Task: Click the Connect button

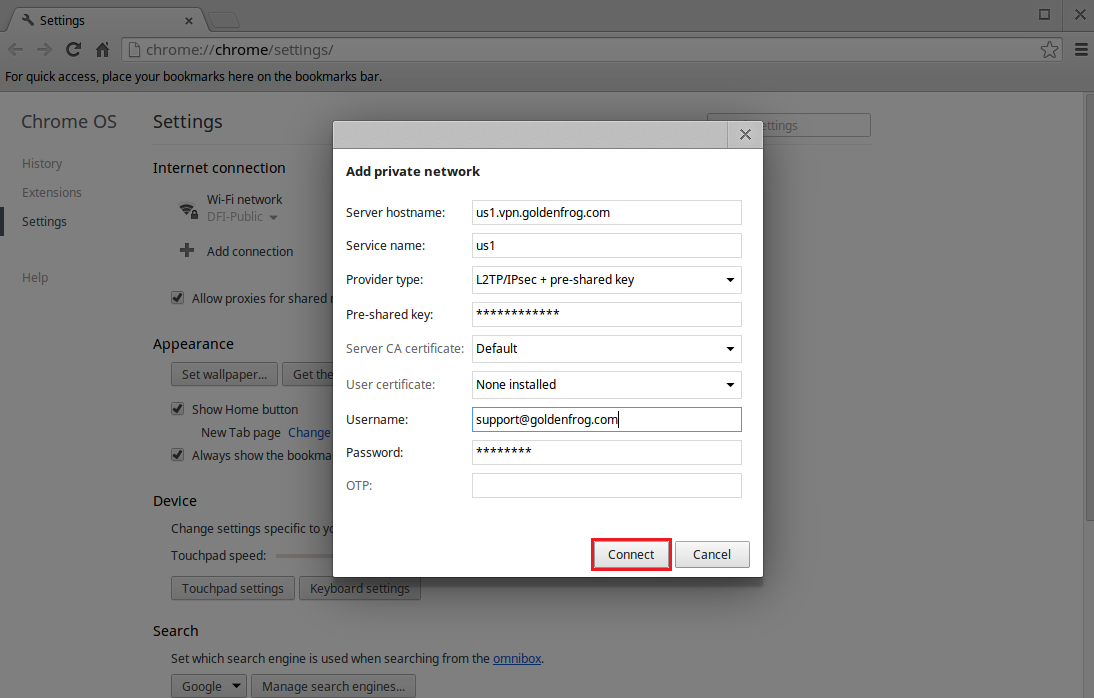Action: click(x=631, y=553)
